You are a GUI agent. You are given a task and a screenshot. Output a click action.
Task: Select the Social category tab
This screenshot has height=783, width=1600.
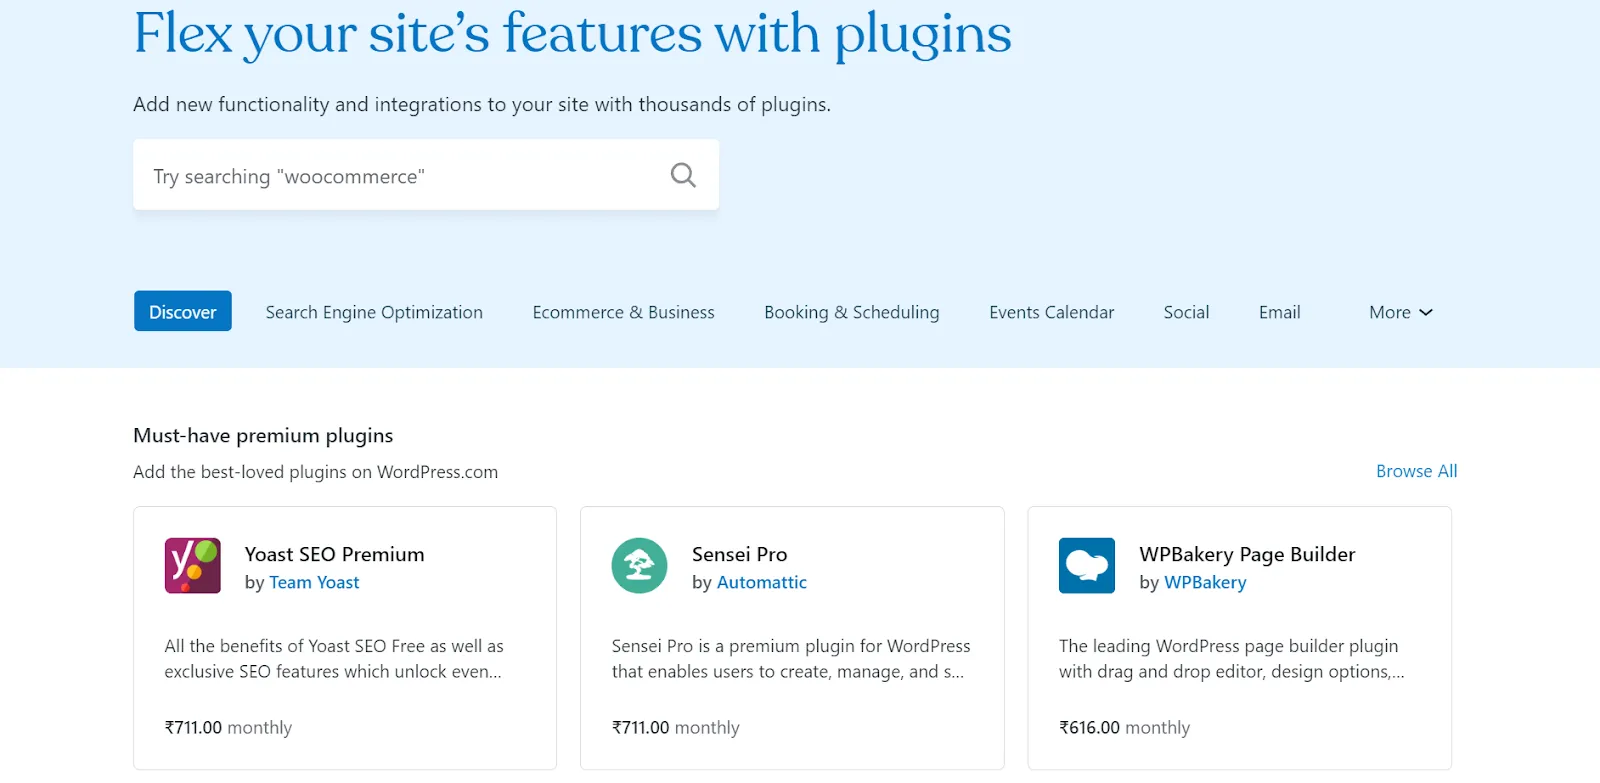point(1186,312)
